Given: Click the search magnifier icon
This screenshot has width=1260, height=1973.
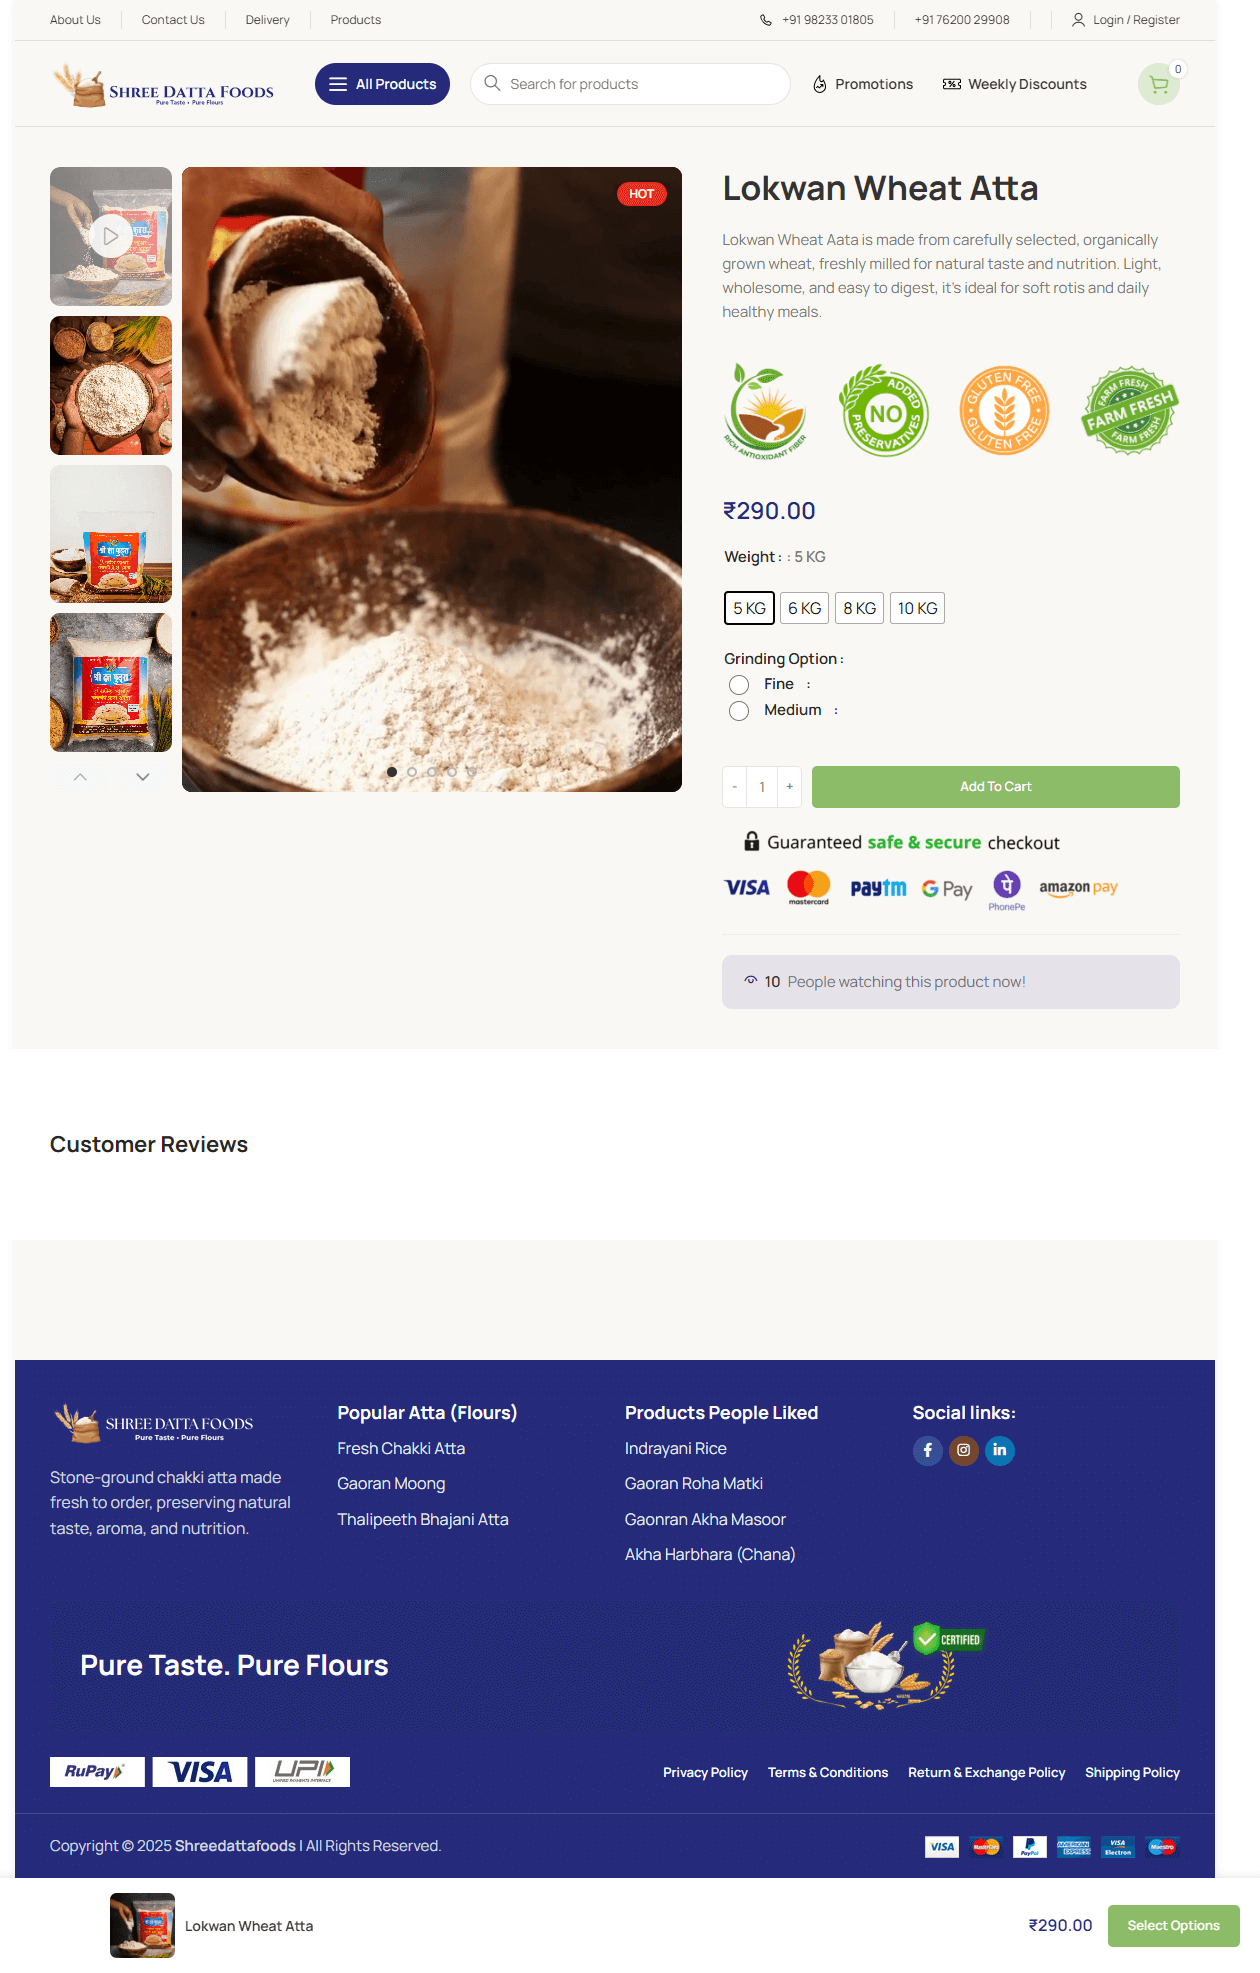Looking at the screenshot, I should (492, 83).
